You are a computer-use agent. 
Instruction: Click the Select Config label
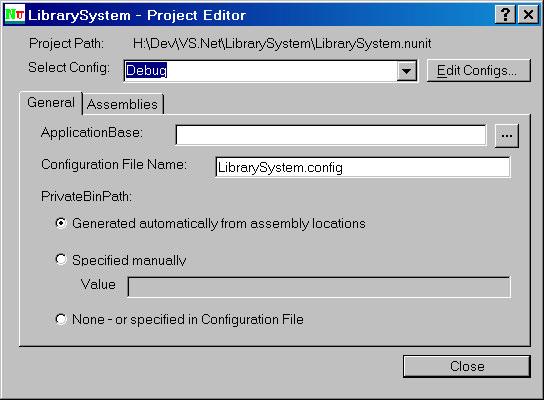coord(69,67)
